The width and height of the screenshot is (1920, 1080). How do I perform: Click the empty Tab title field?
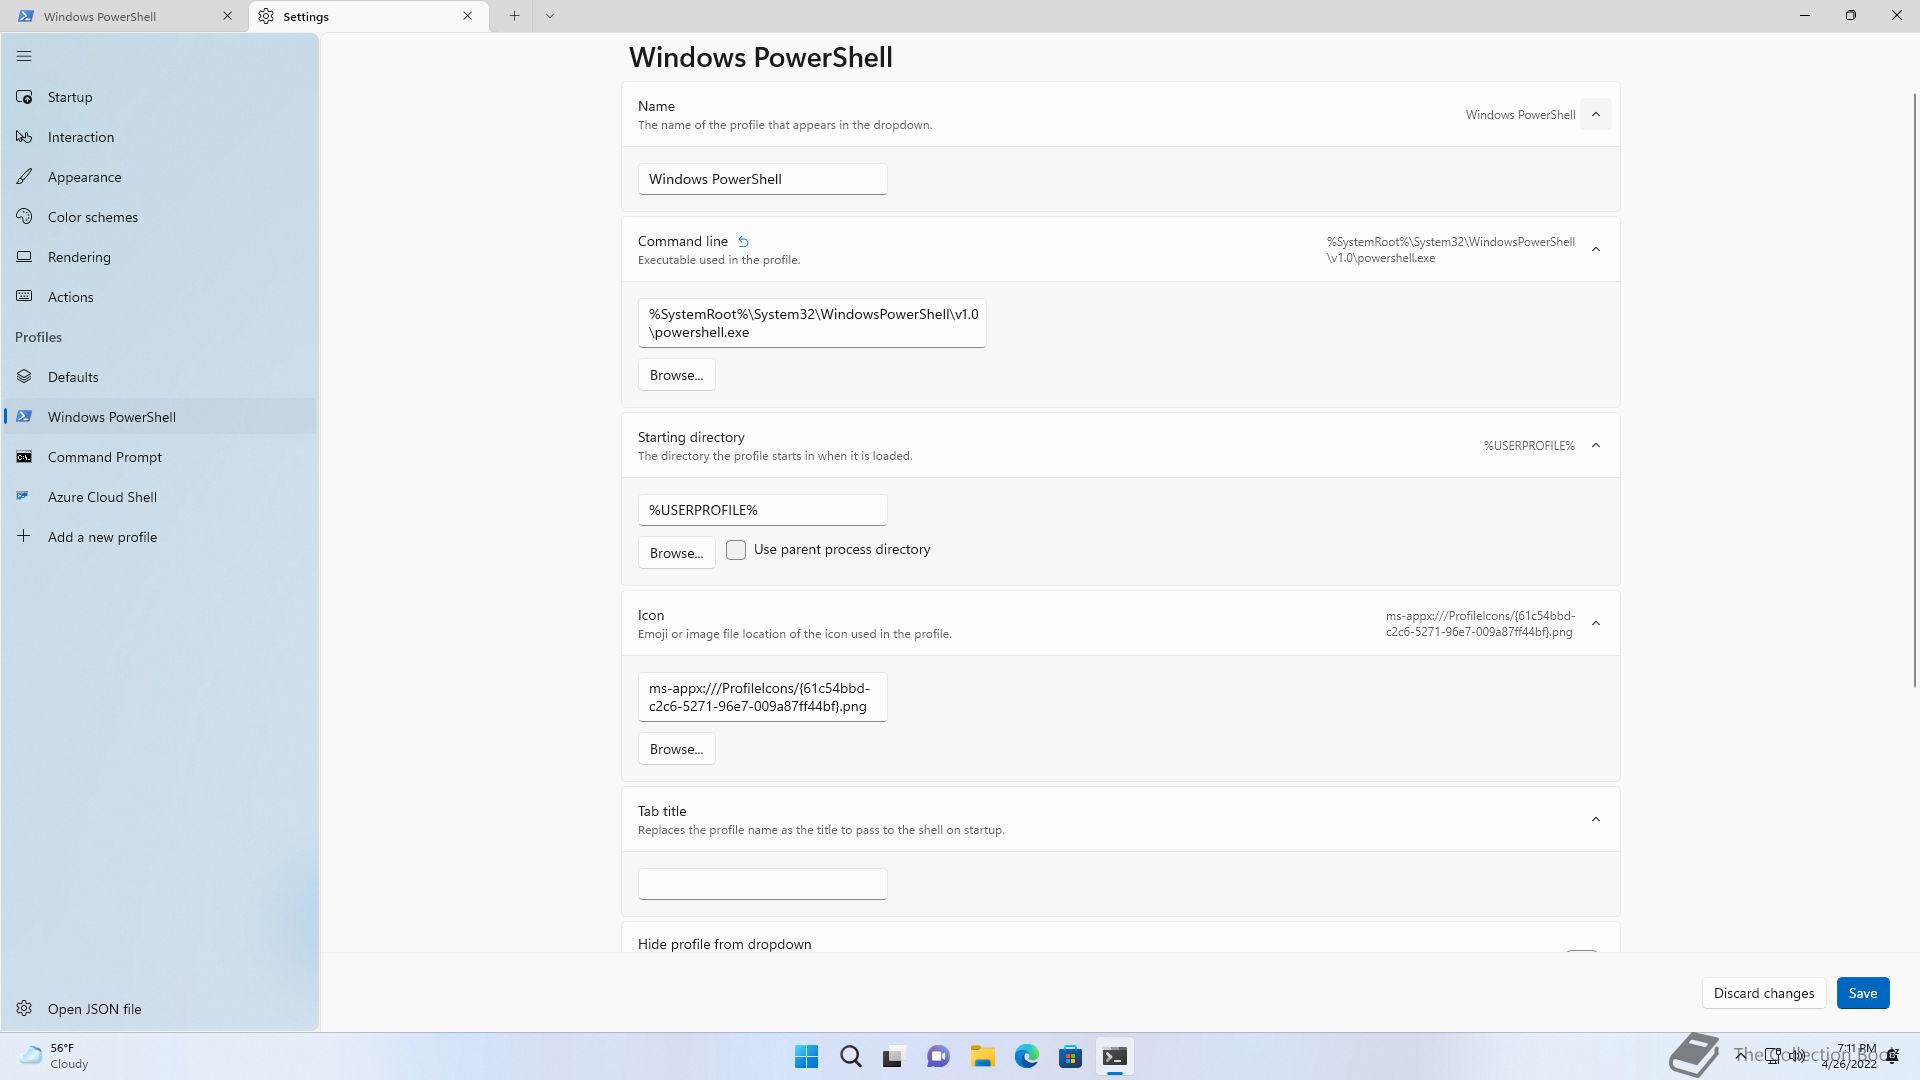[762, 884]
